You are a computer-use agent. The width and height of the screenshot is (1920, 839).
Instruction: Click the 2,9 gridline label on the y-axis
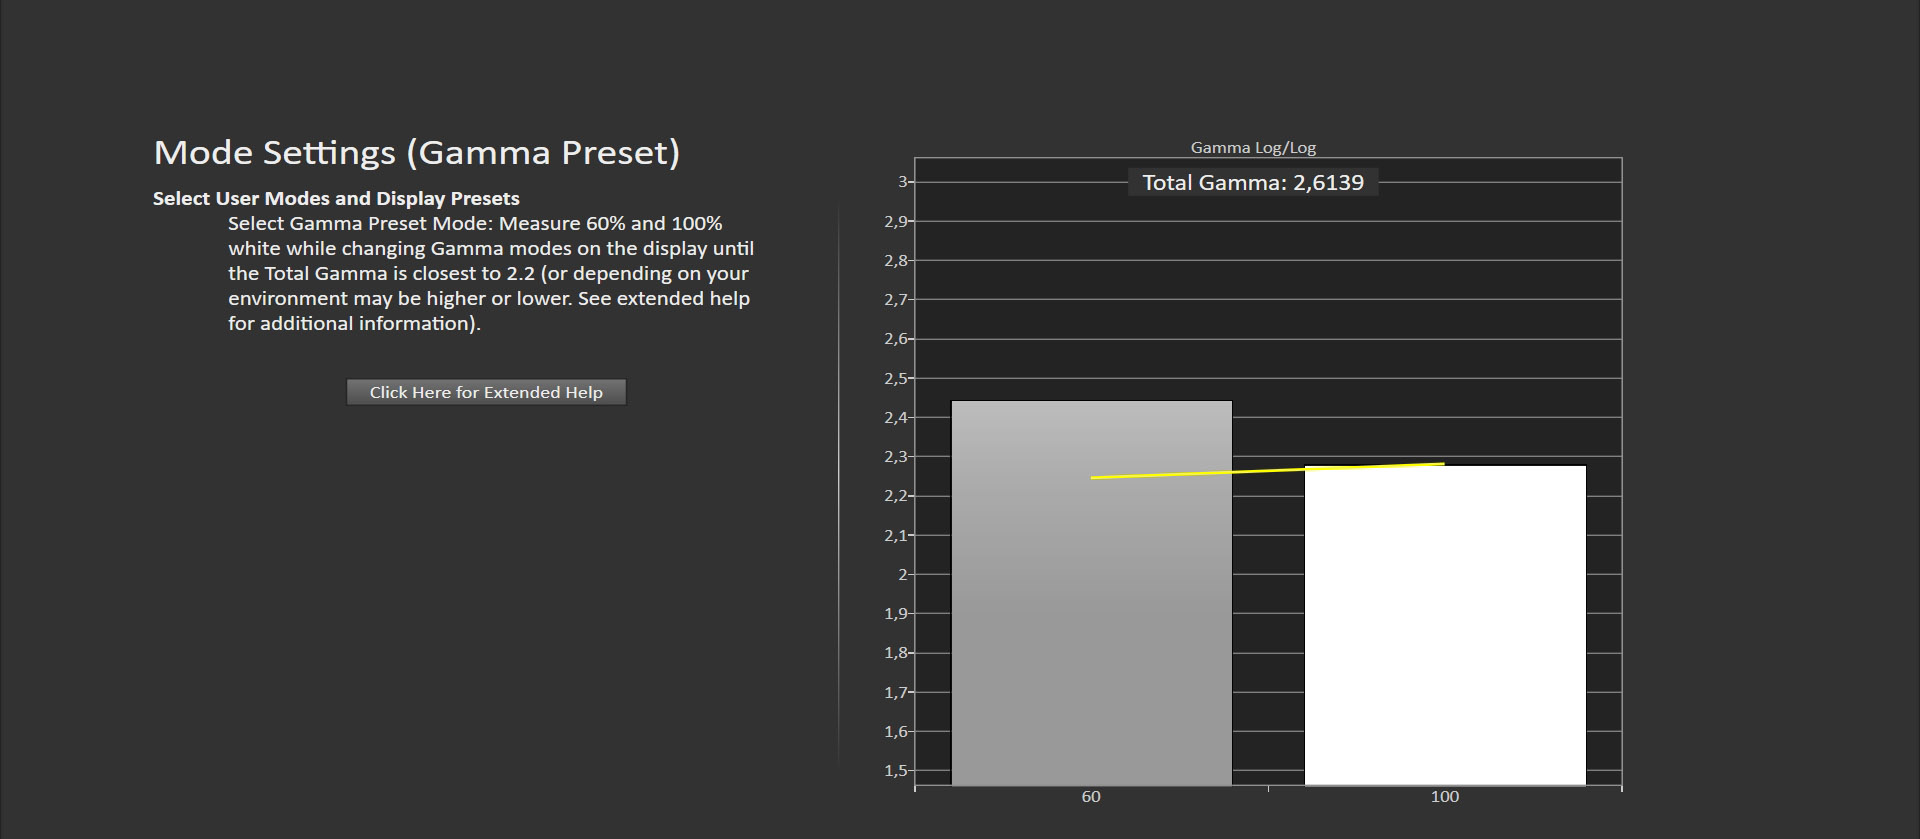(895, 221)
